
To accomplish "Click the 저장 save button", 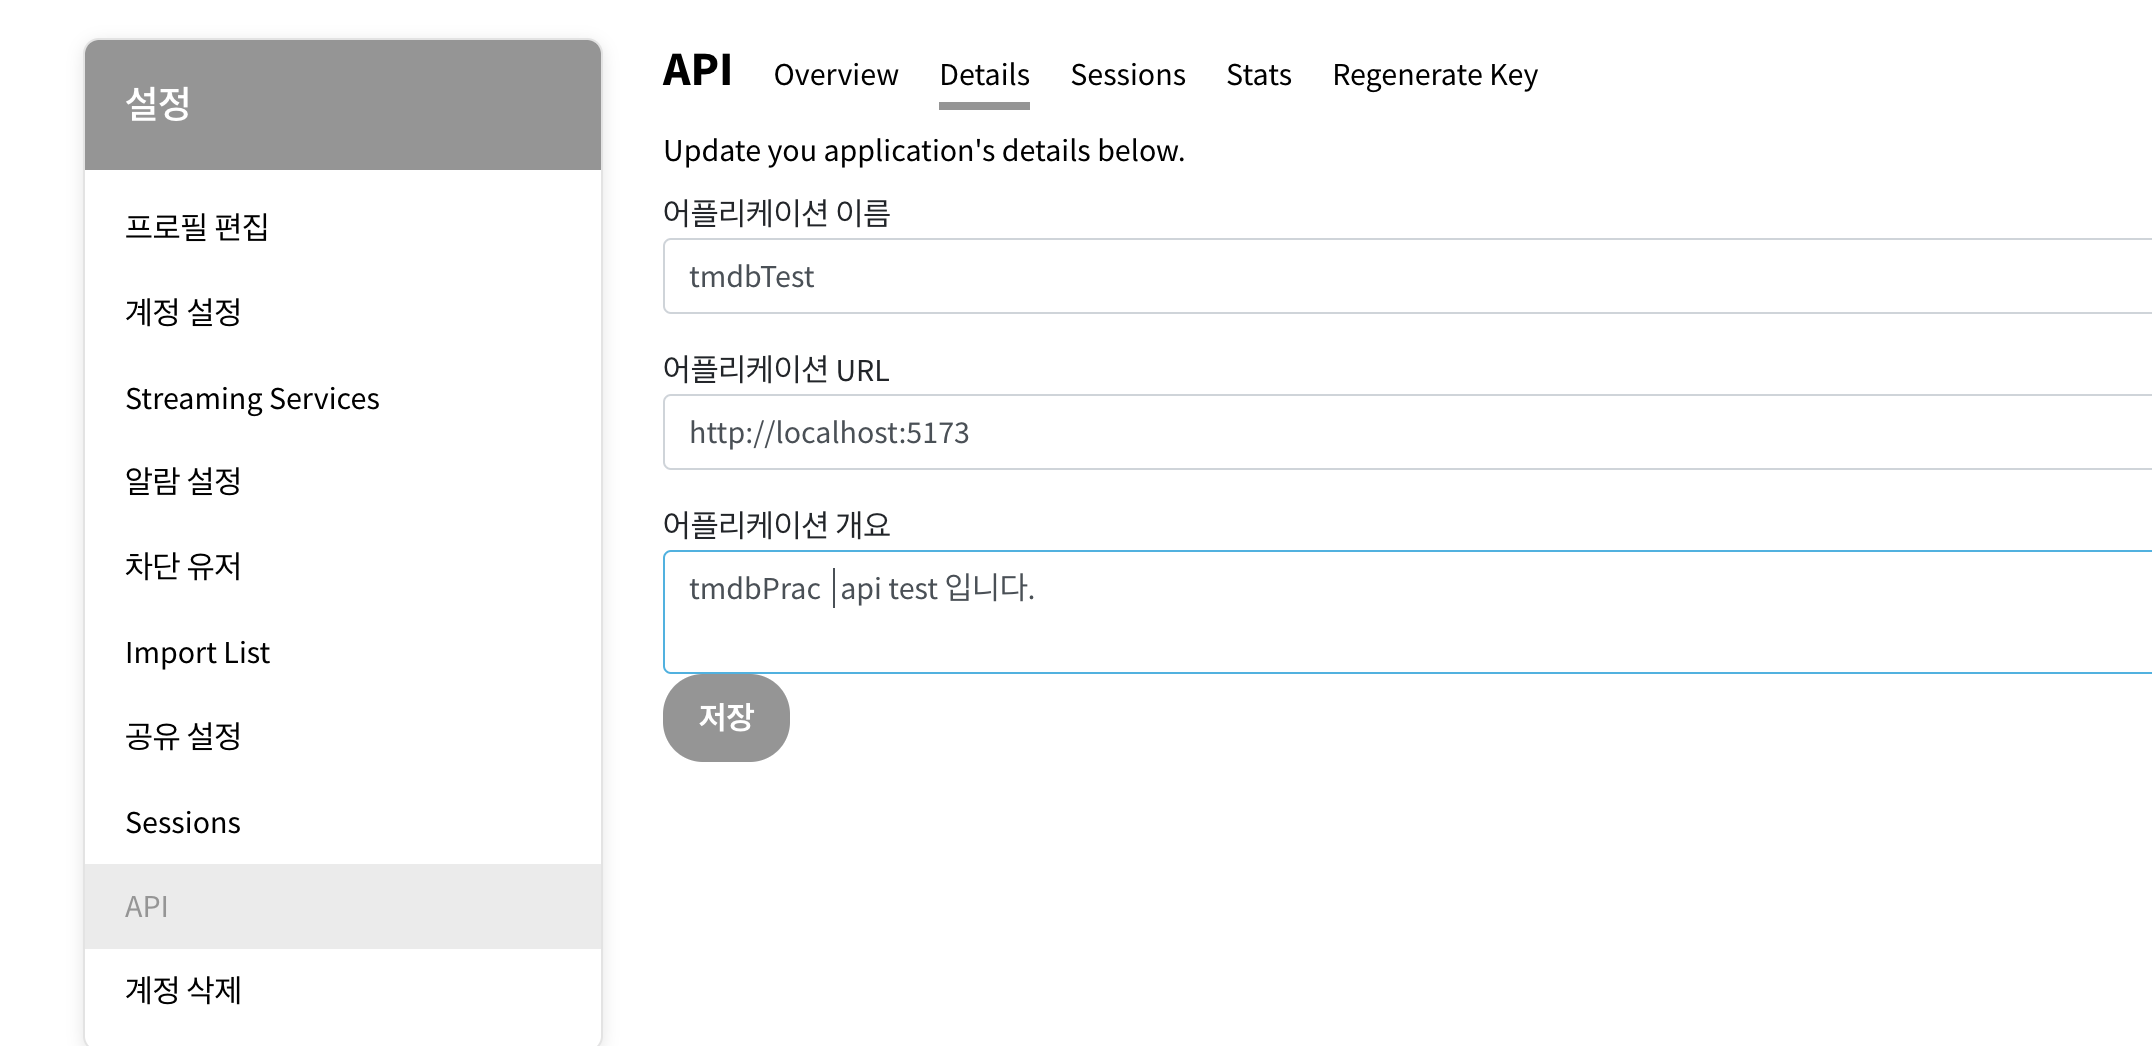I will point(726,717).
